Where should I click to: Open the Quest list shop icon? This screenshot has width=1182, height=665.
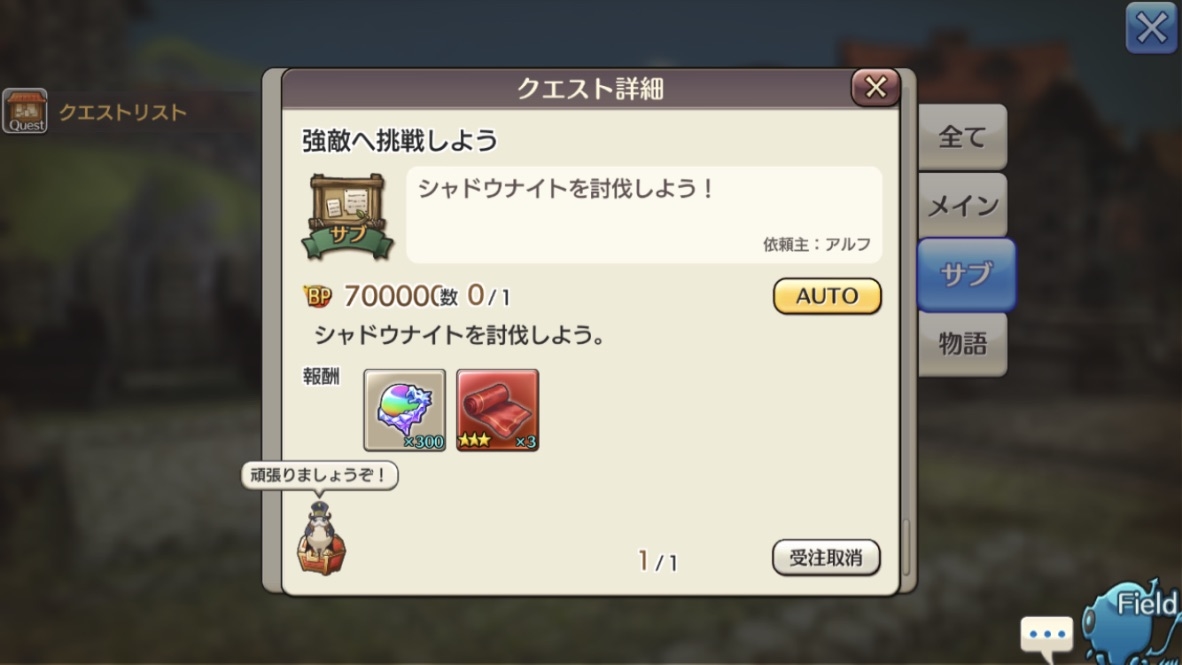[x=25, y=112]
